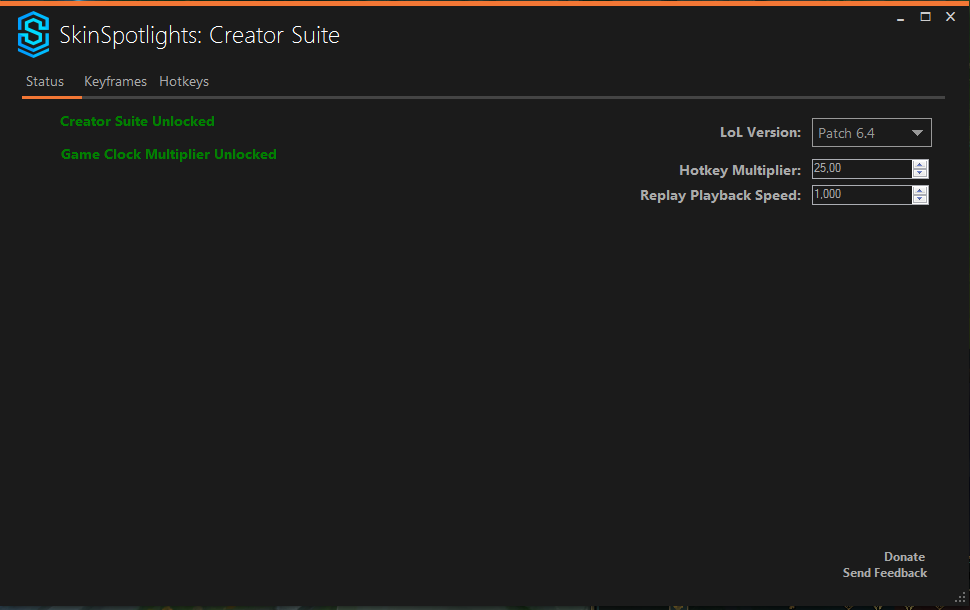Image resolution: width=970 pixels, height=610 pixels.
Task: Click the window resize grip corner
Action: (x=960, y=598)
